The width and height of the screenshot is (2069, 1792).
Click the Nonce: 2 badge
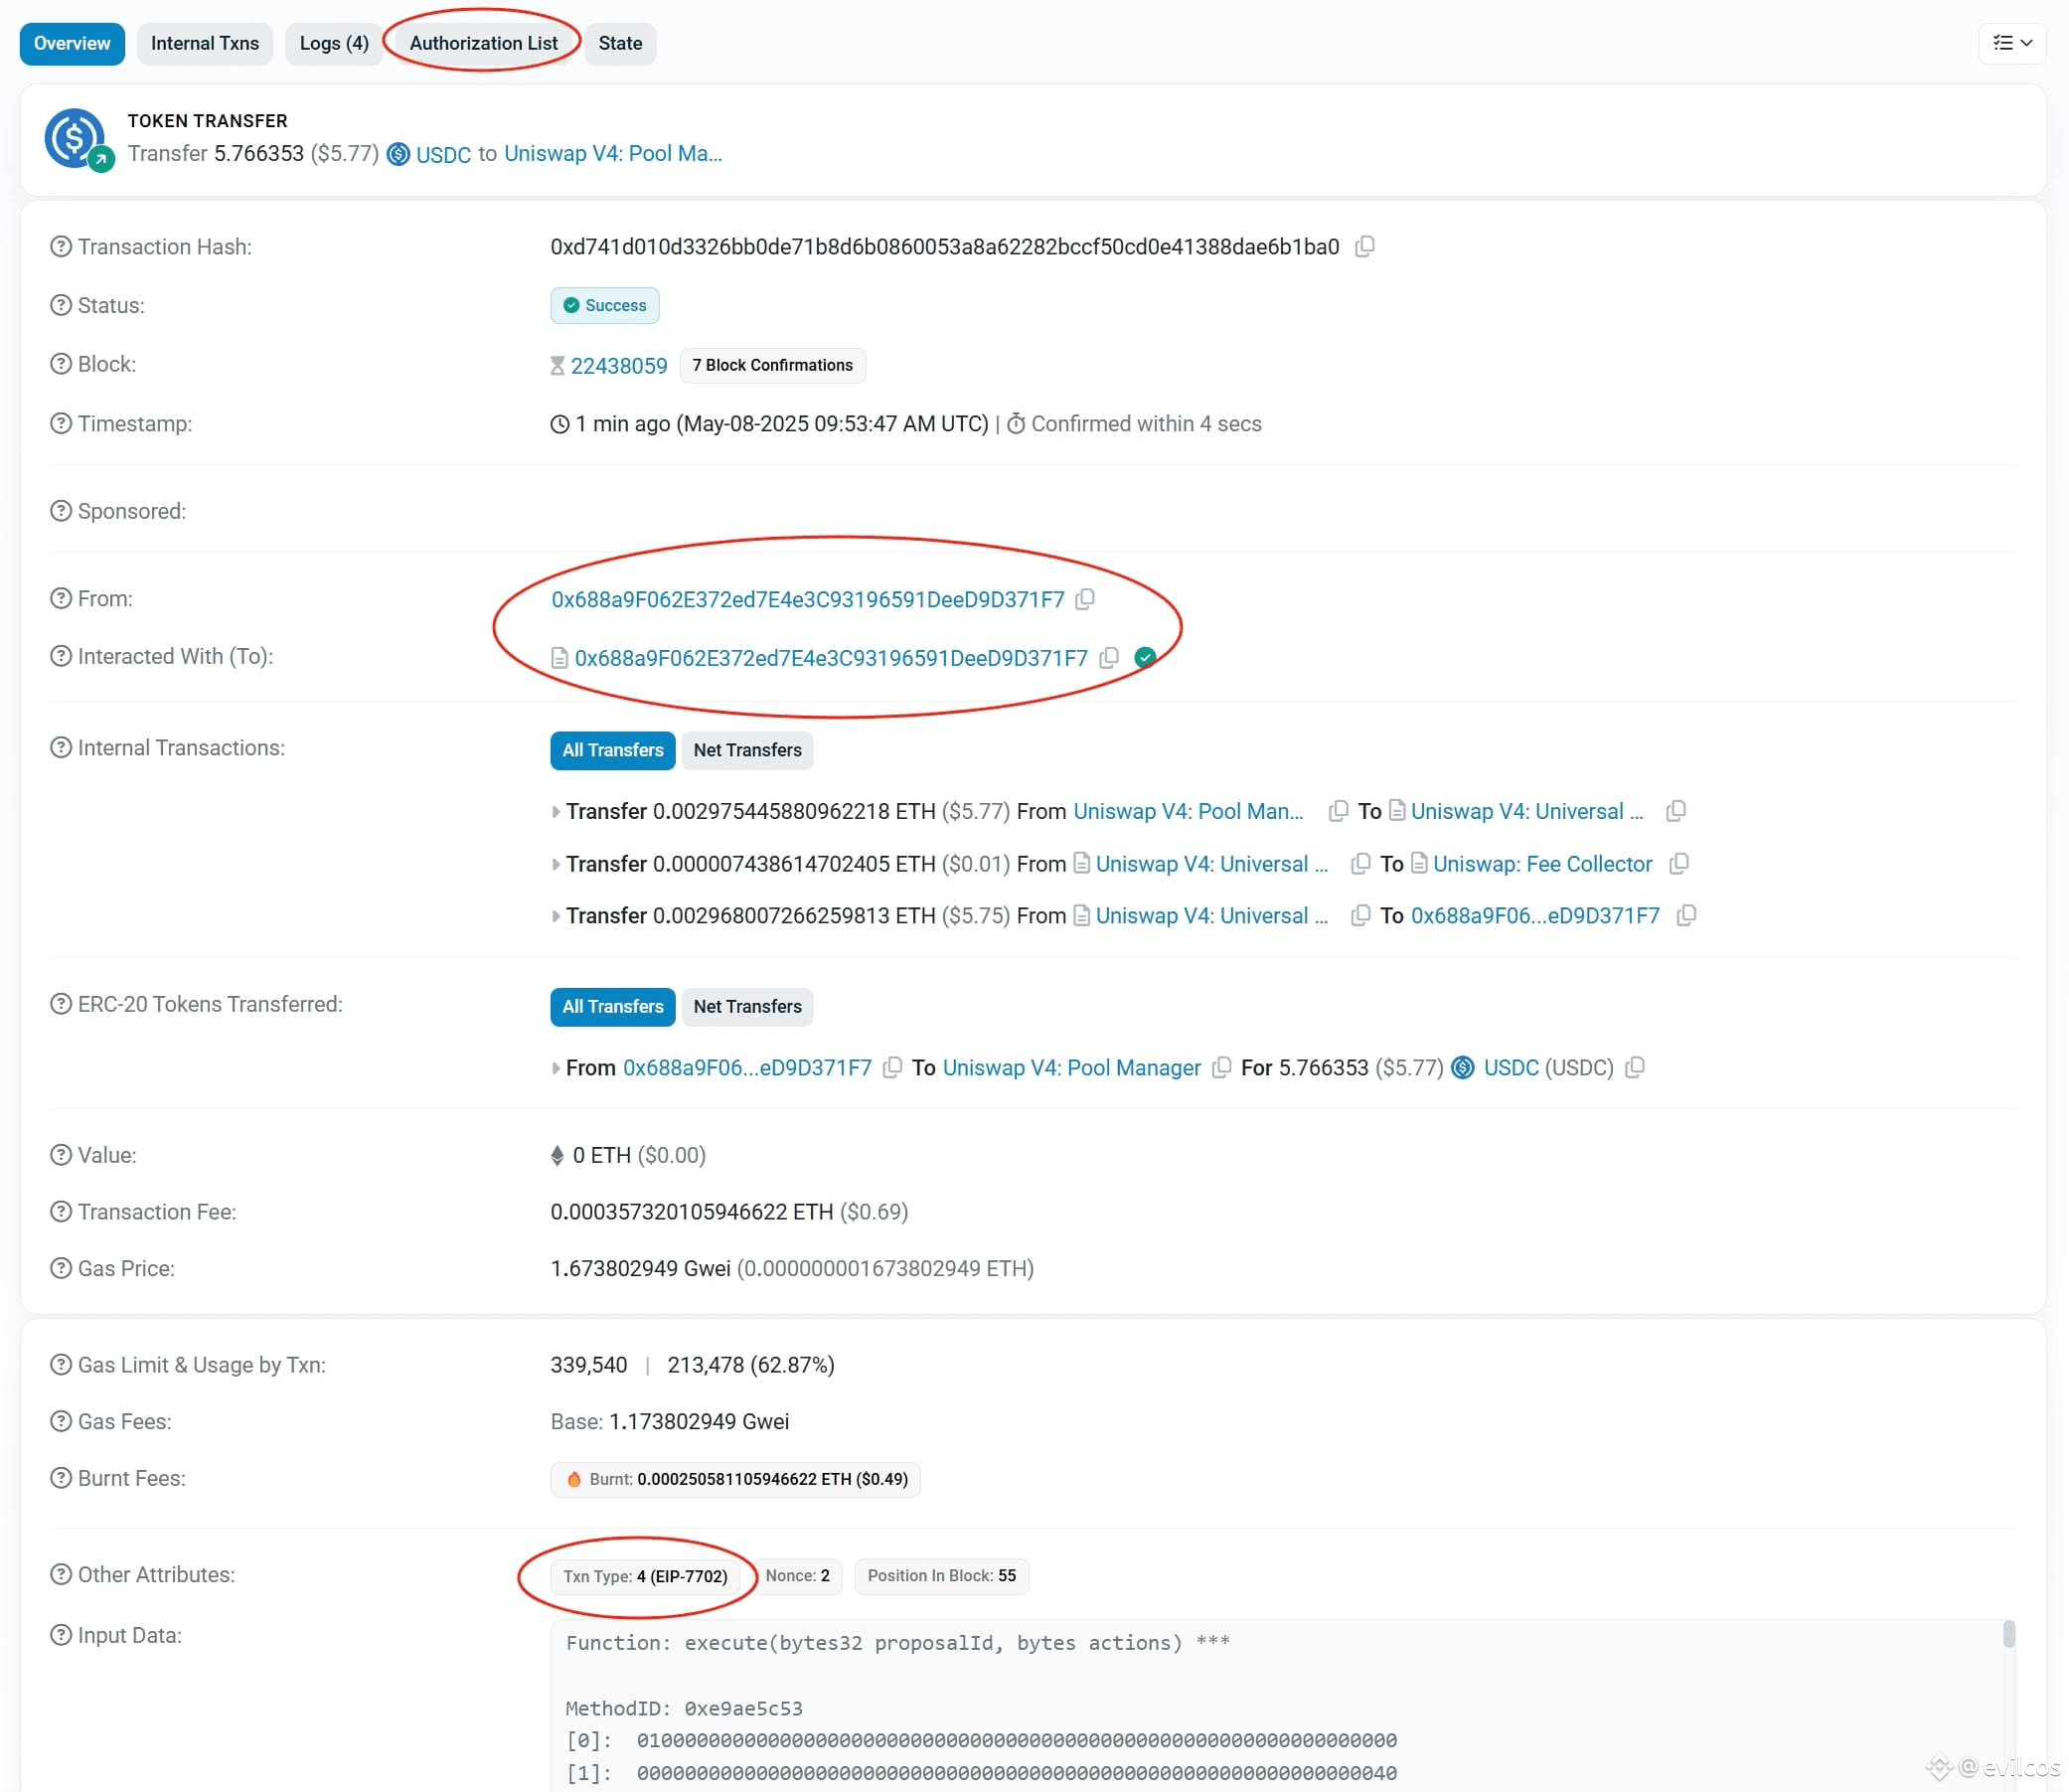pyautogui.click(x=798, y=1576)
